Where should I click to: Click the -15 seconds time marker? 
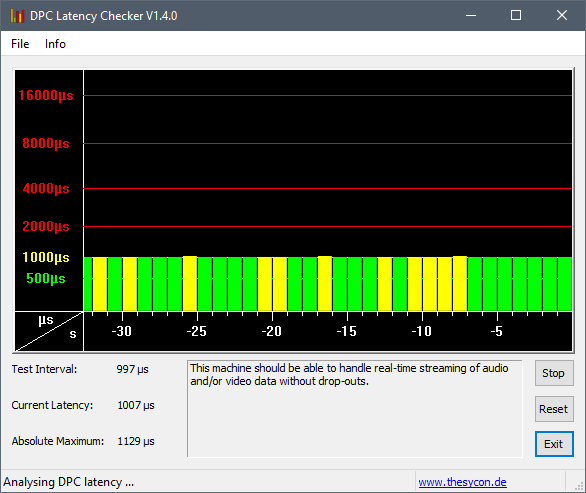coord(347,331)
